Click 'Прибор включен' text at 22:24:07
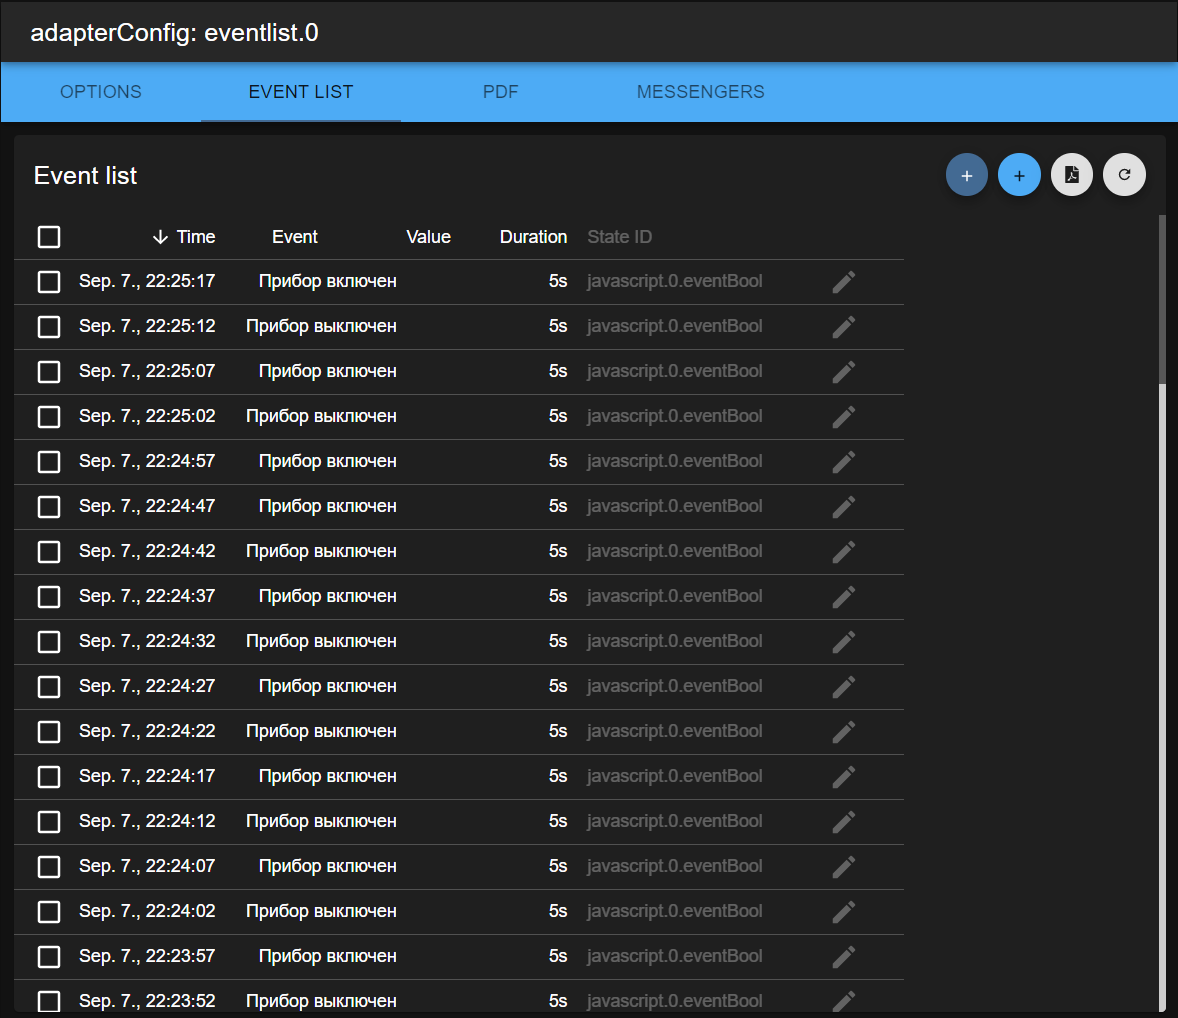The width and height of the screenshot is (1178, 1018). [x=328, y=866]
